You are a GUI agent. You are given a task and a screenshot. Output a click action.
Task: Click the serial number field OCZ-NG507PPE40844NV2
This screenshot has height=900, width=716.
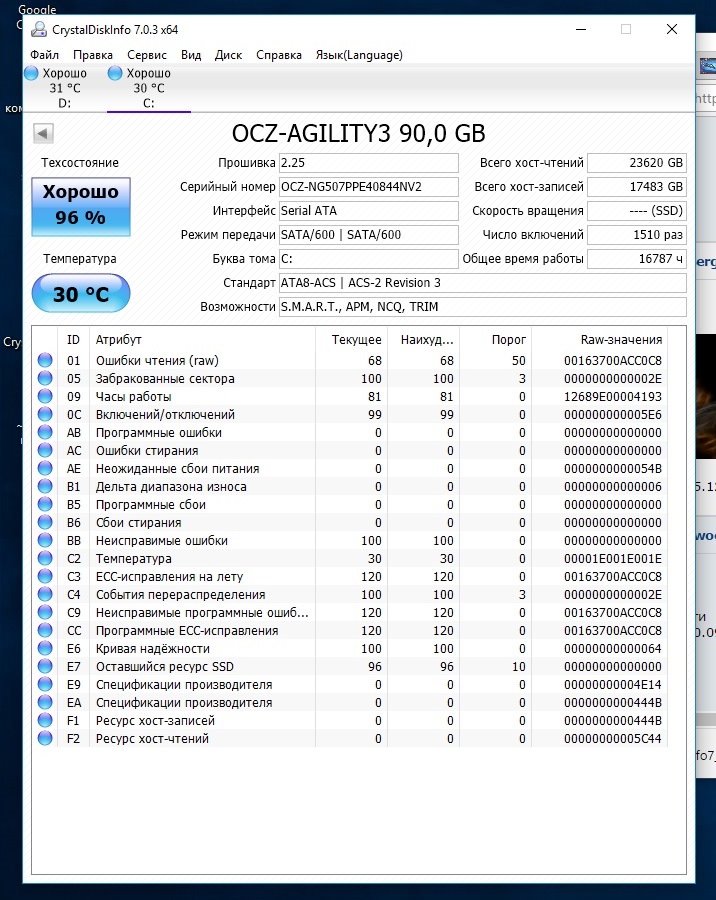[369, 187]
